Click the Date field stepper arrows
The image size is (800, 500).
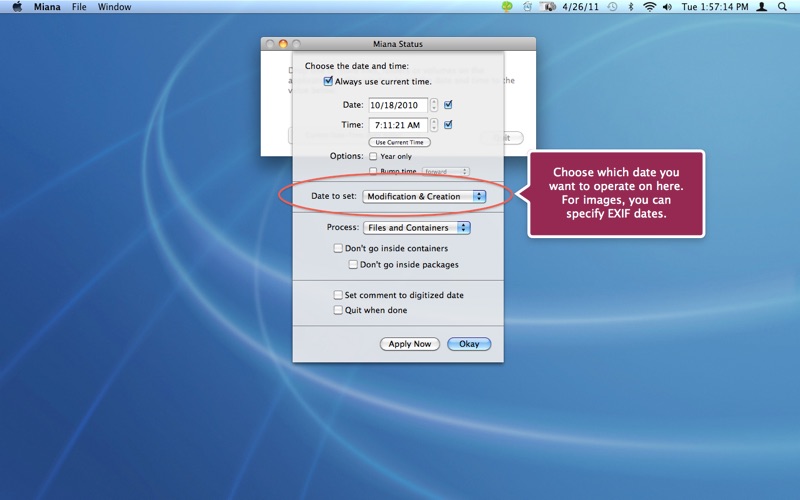434,105
